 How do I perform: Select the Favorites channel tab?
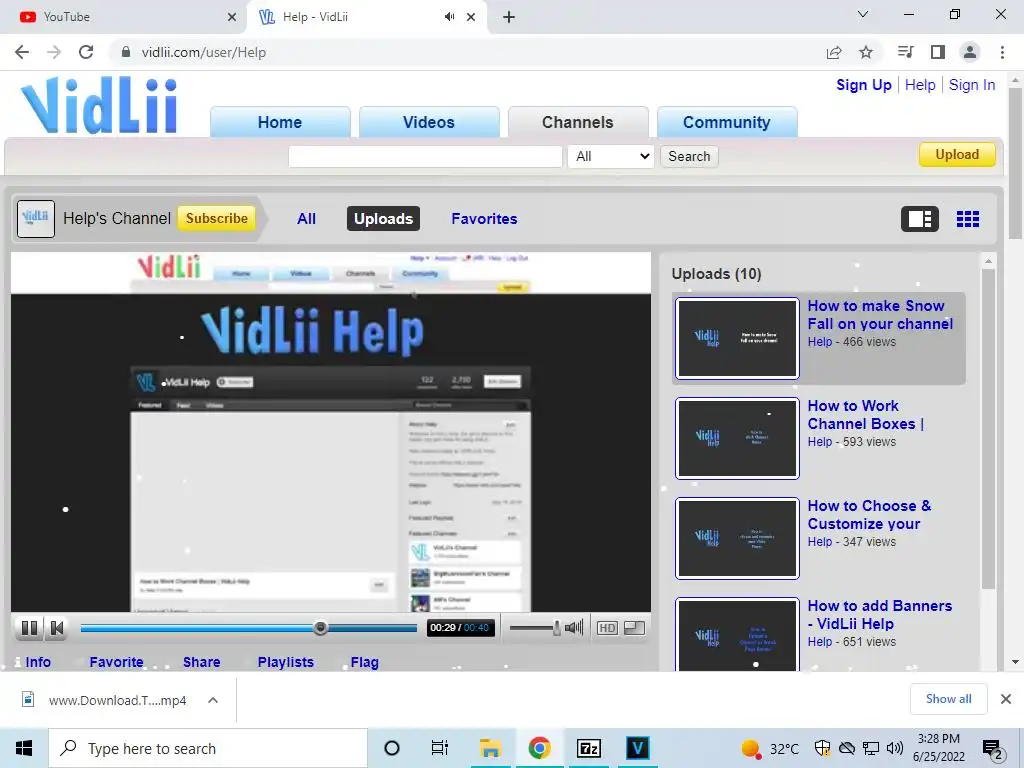click(484, 219)
